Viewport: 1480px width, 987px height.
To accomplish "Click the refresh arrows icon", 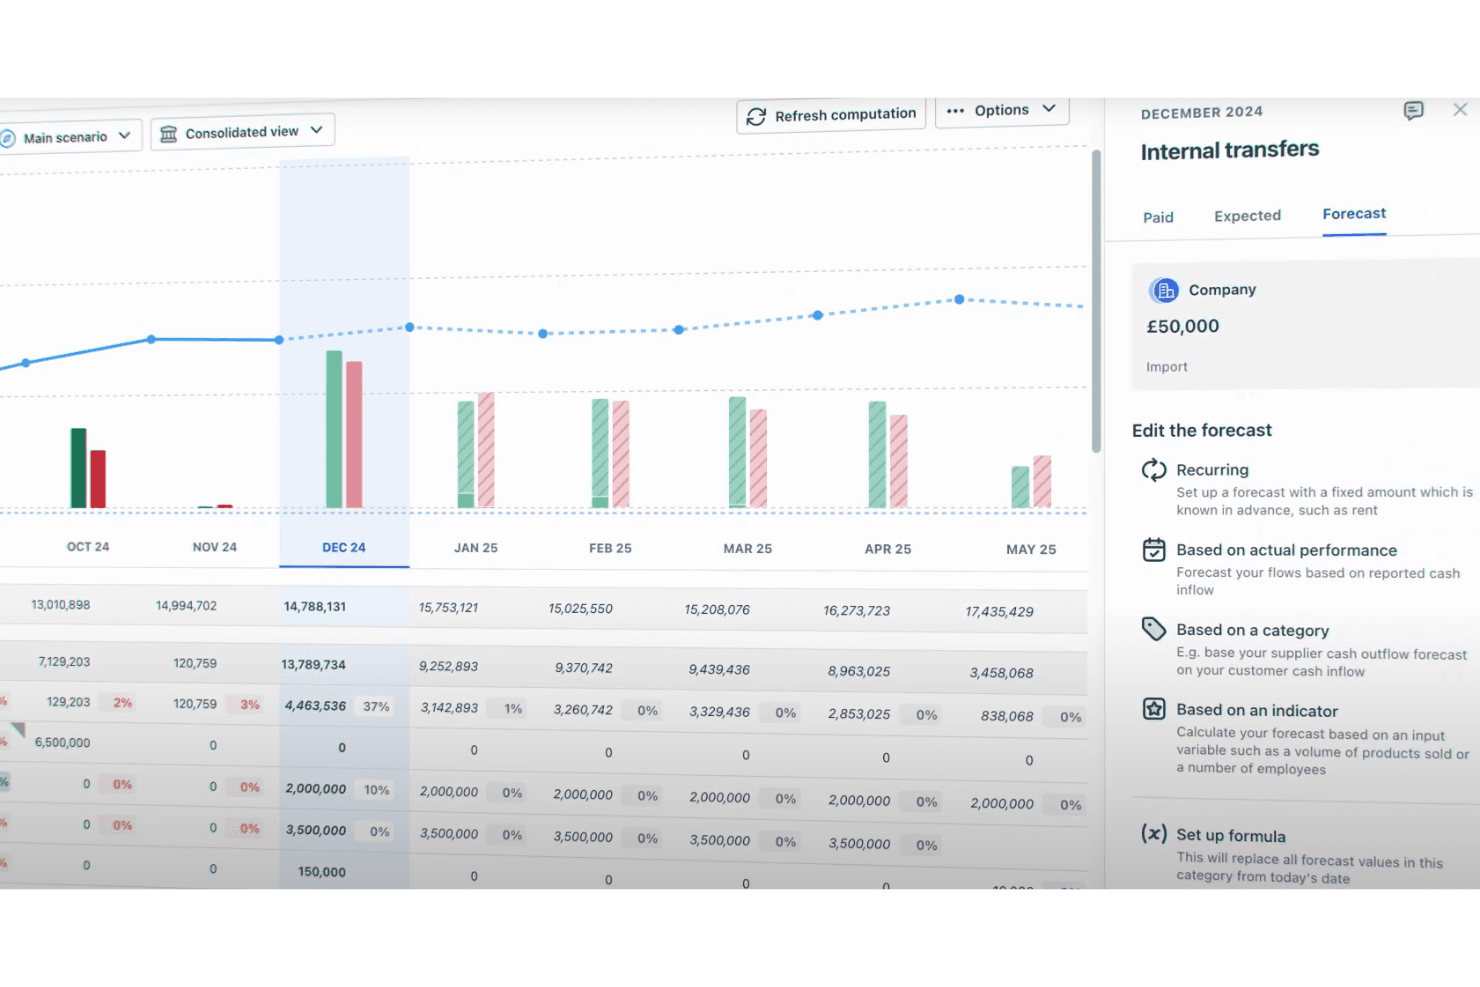I will pos(757,117).
